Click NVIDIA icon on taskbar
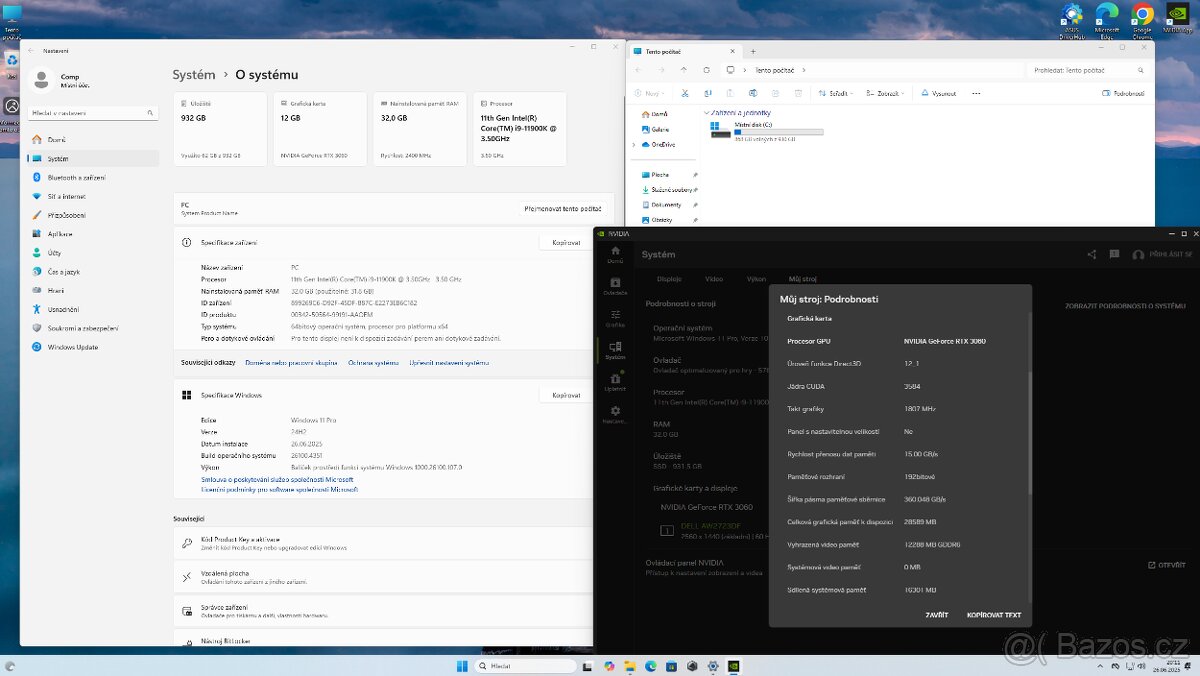This screenshot has width=1200, height=676. coord(736,665)
